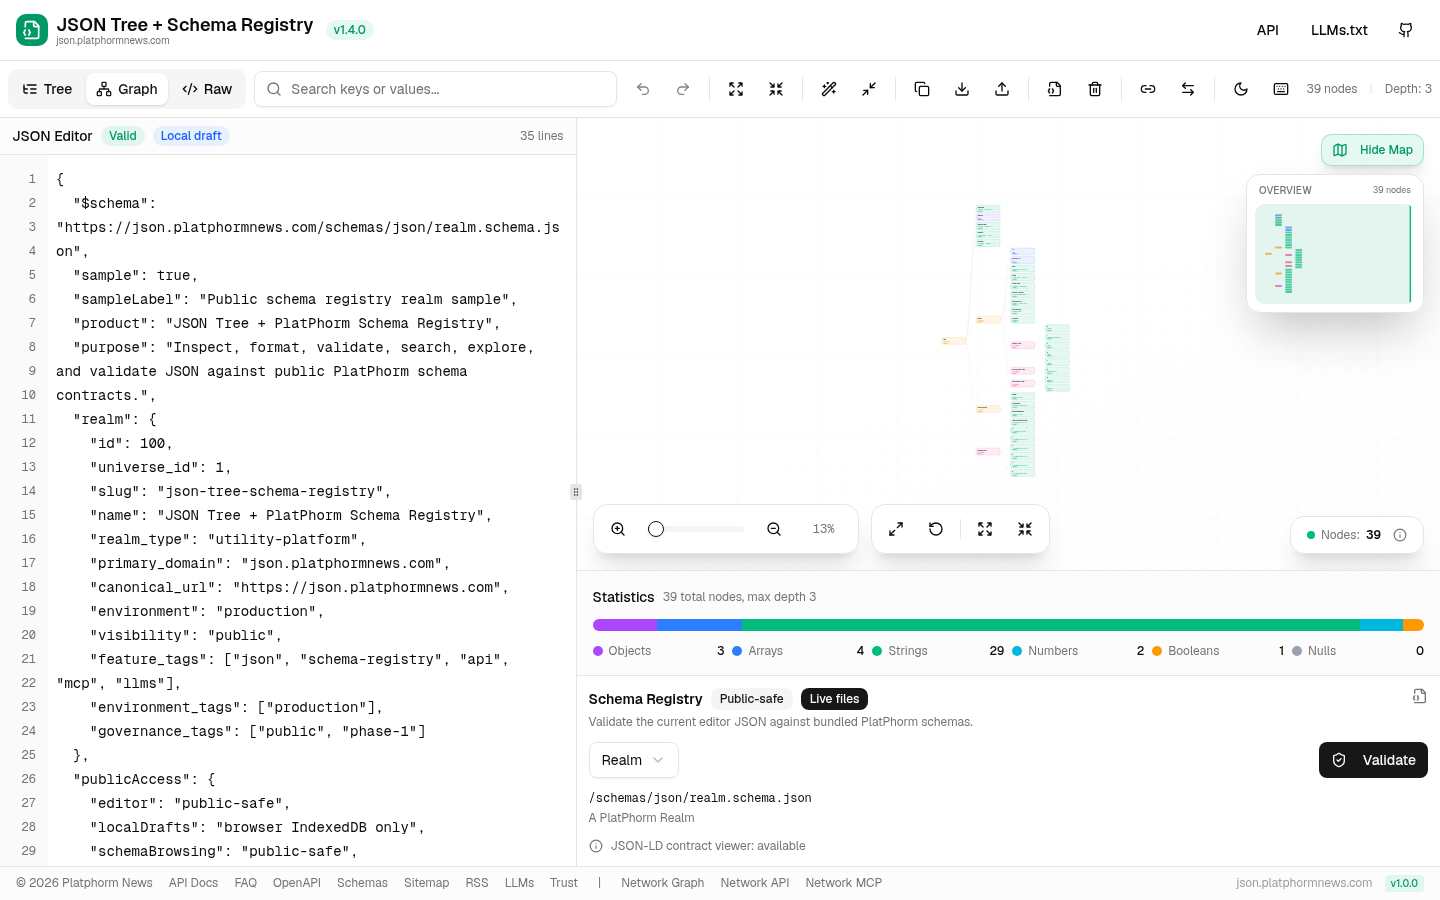Minify JSON with the inward arrows icon
Screen dimensions: 1440x900
869,89
